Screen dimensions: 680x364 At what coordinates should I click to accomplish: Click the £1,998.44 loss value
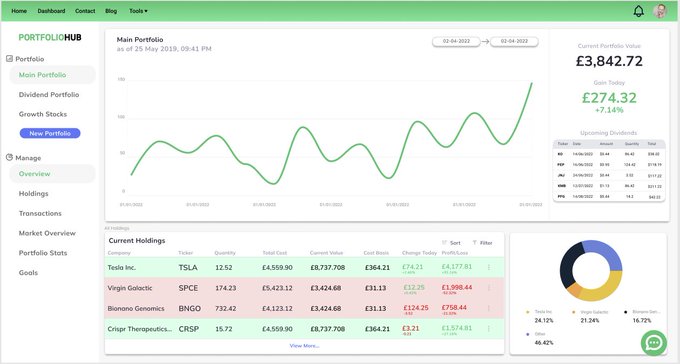pos(457,287)
